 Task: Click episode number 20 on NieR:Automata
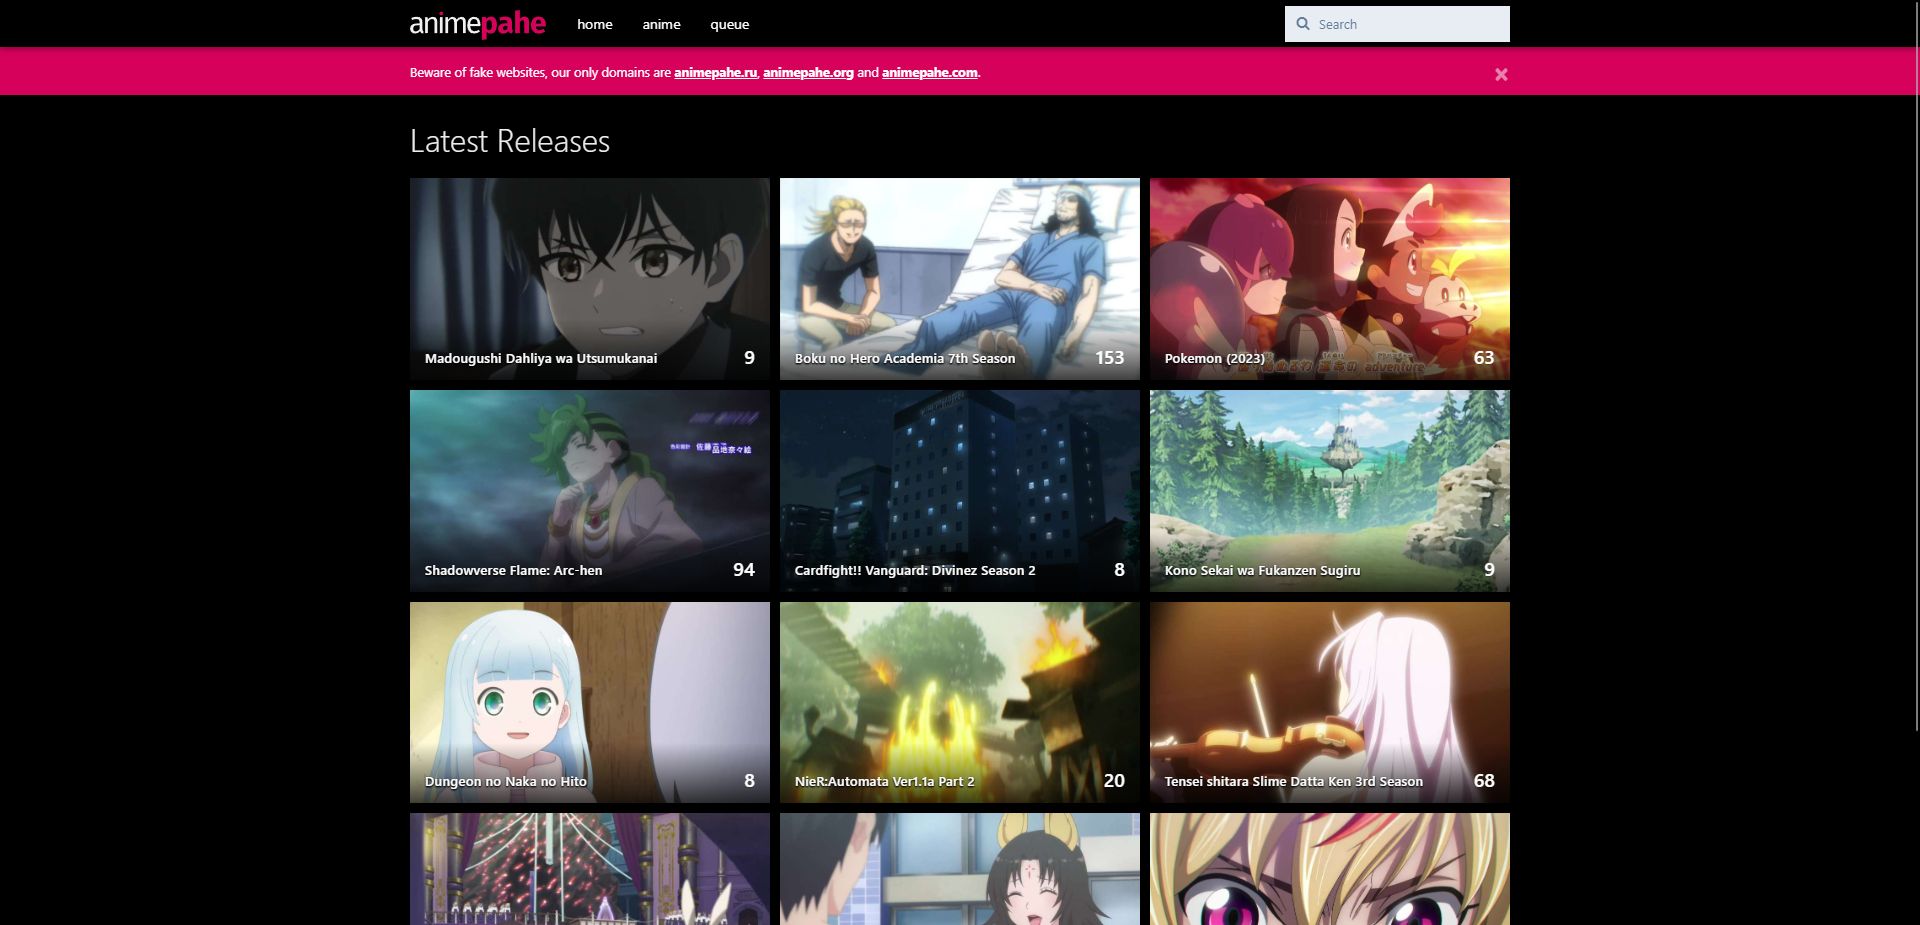[1114, 780]
